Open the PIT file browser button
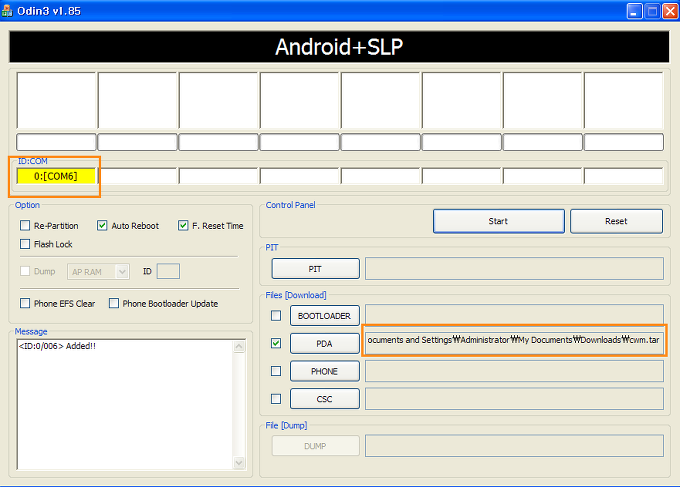Image resolution: width=680 pixels, height=487 pixels. 316,269
